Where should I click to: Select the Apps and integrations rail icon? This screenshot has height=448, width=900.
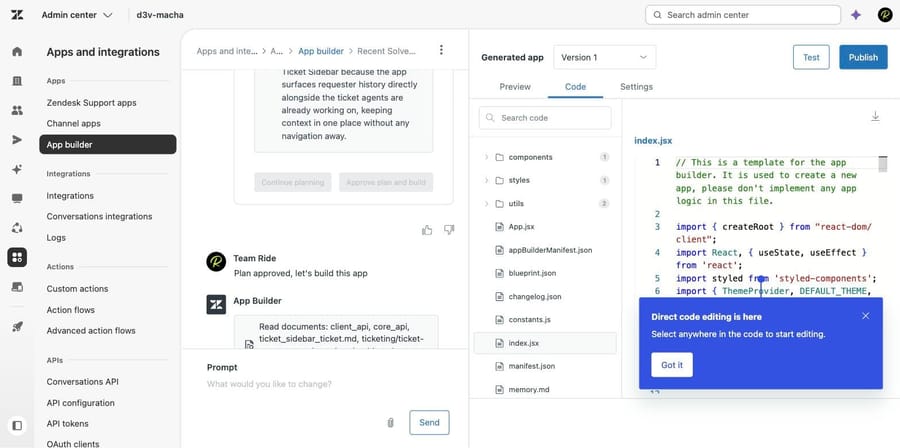tap(17, 257)
